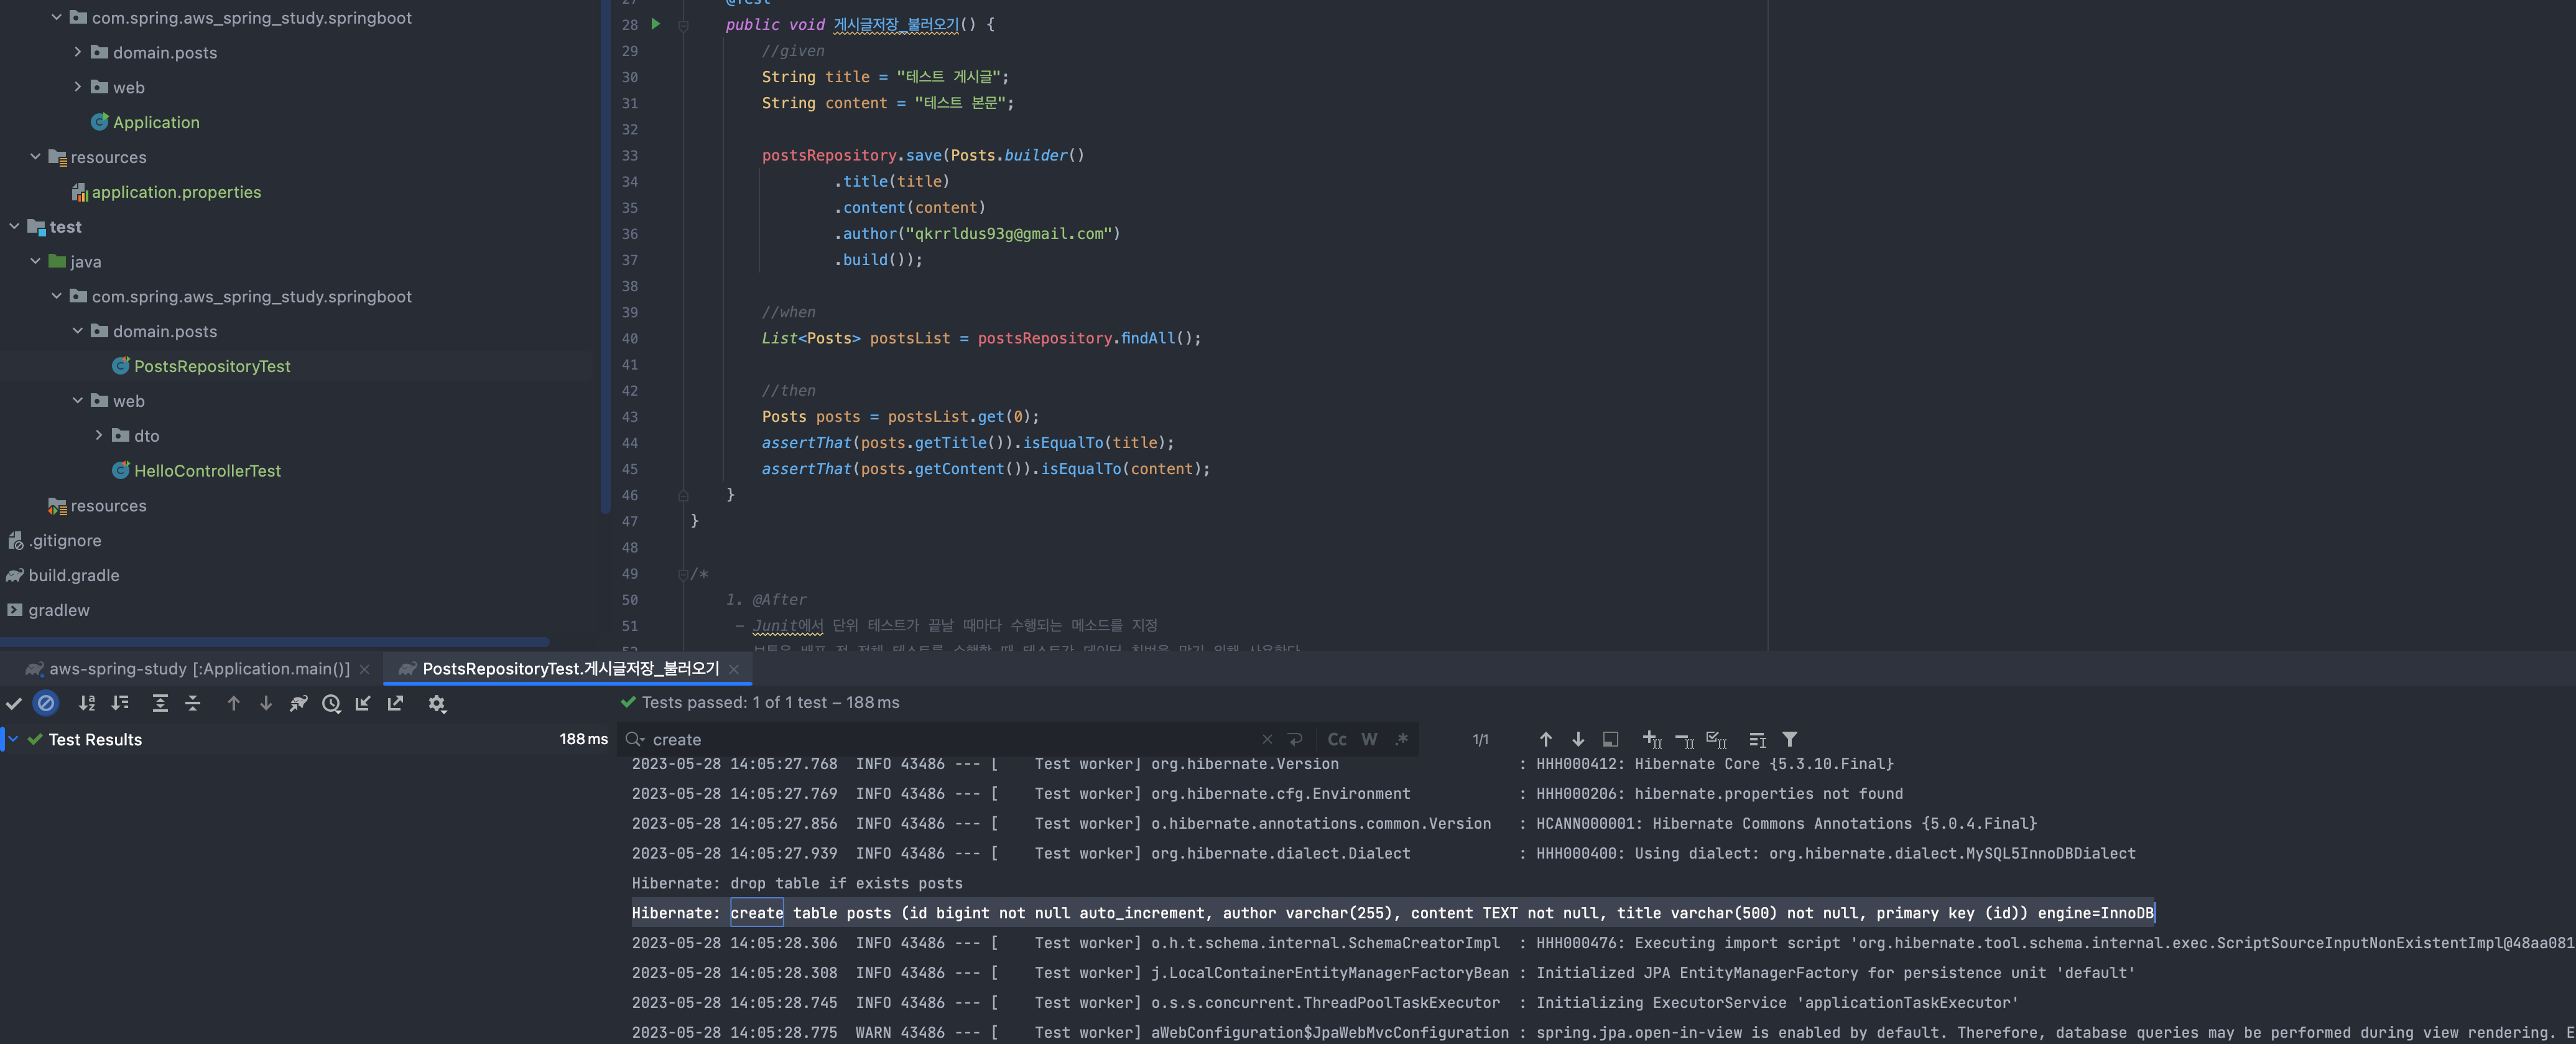Open search history magnifier dropdown
Image resolution: width=2576 pixels, height=1044 pixels.
pyautogui.click(x=635, y=740)
